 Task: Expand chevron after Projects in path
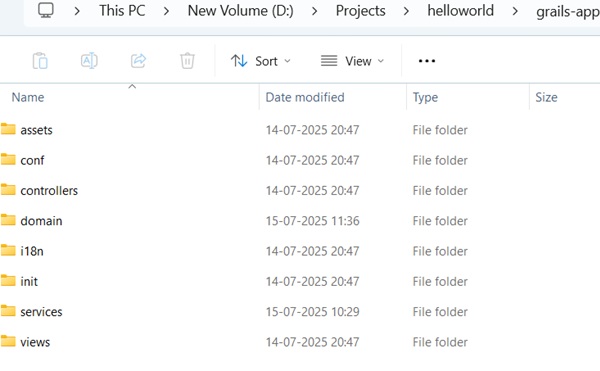(406, 11)
